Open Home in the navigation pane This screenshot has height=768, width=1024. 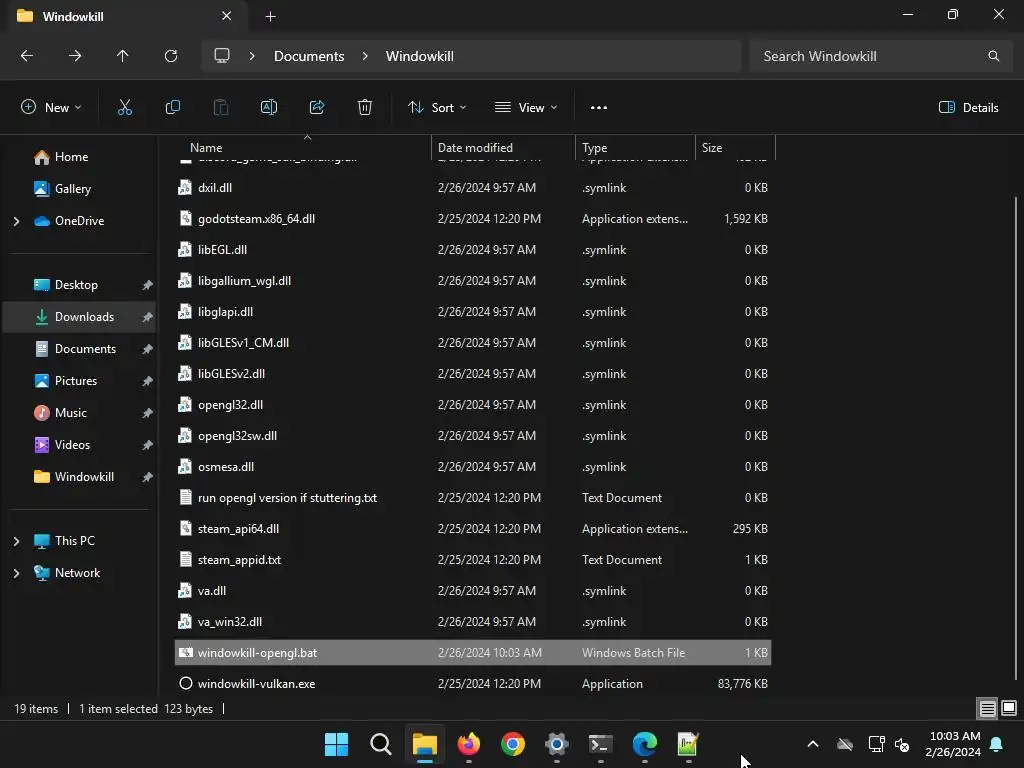(x=71, y=157)
